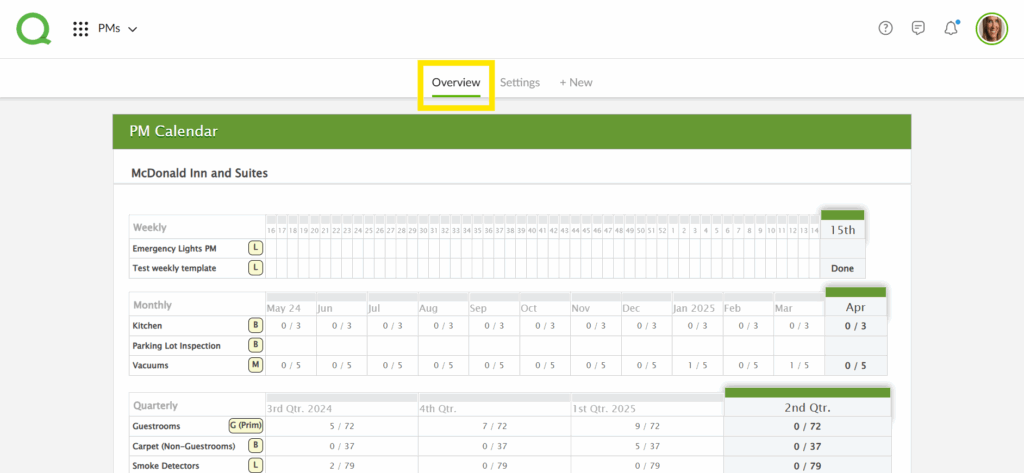Open the Parking Lot Inspection row

[176, 346]
